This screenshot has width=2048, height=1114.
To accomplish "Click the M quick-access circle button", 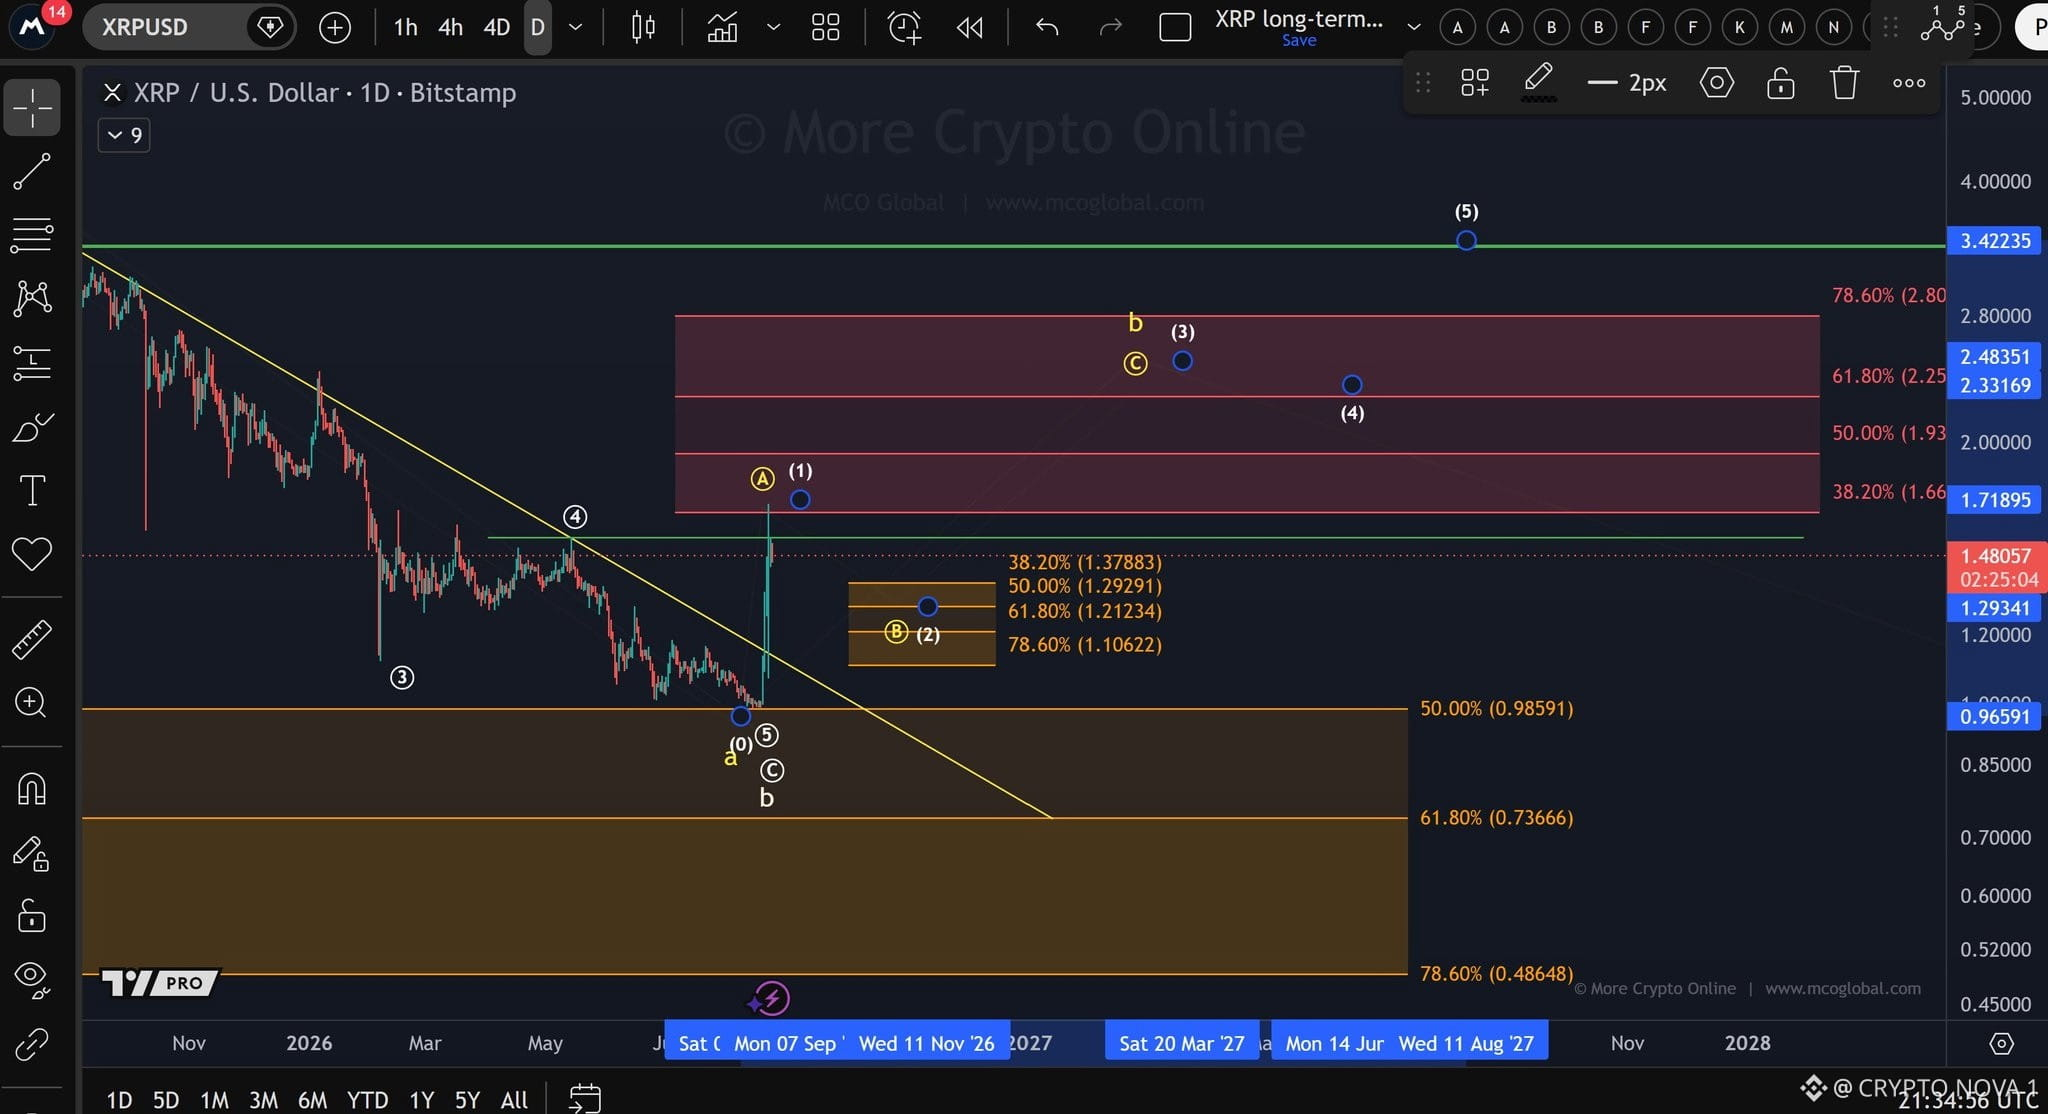I will (x=1787, y=27).
